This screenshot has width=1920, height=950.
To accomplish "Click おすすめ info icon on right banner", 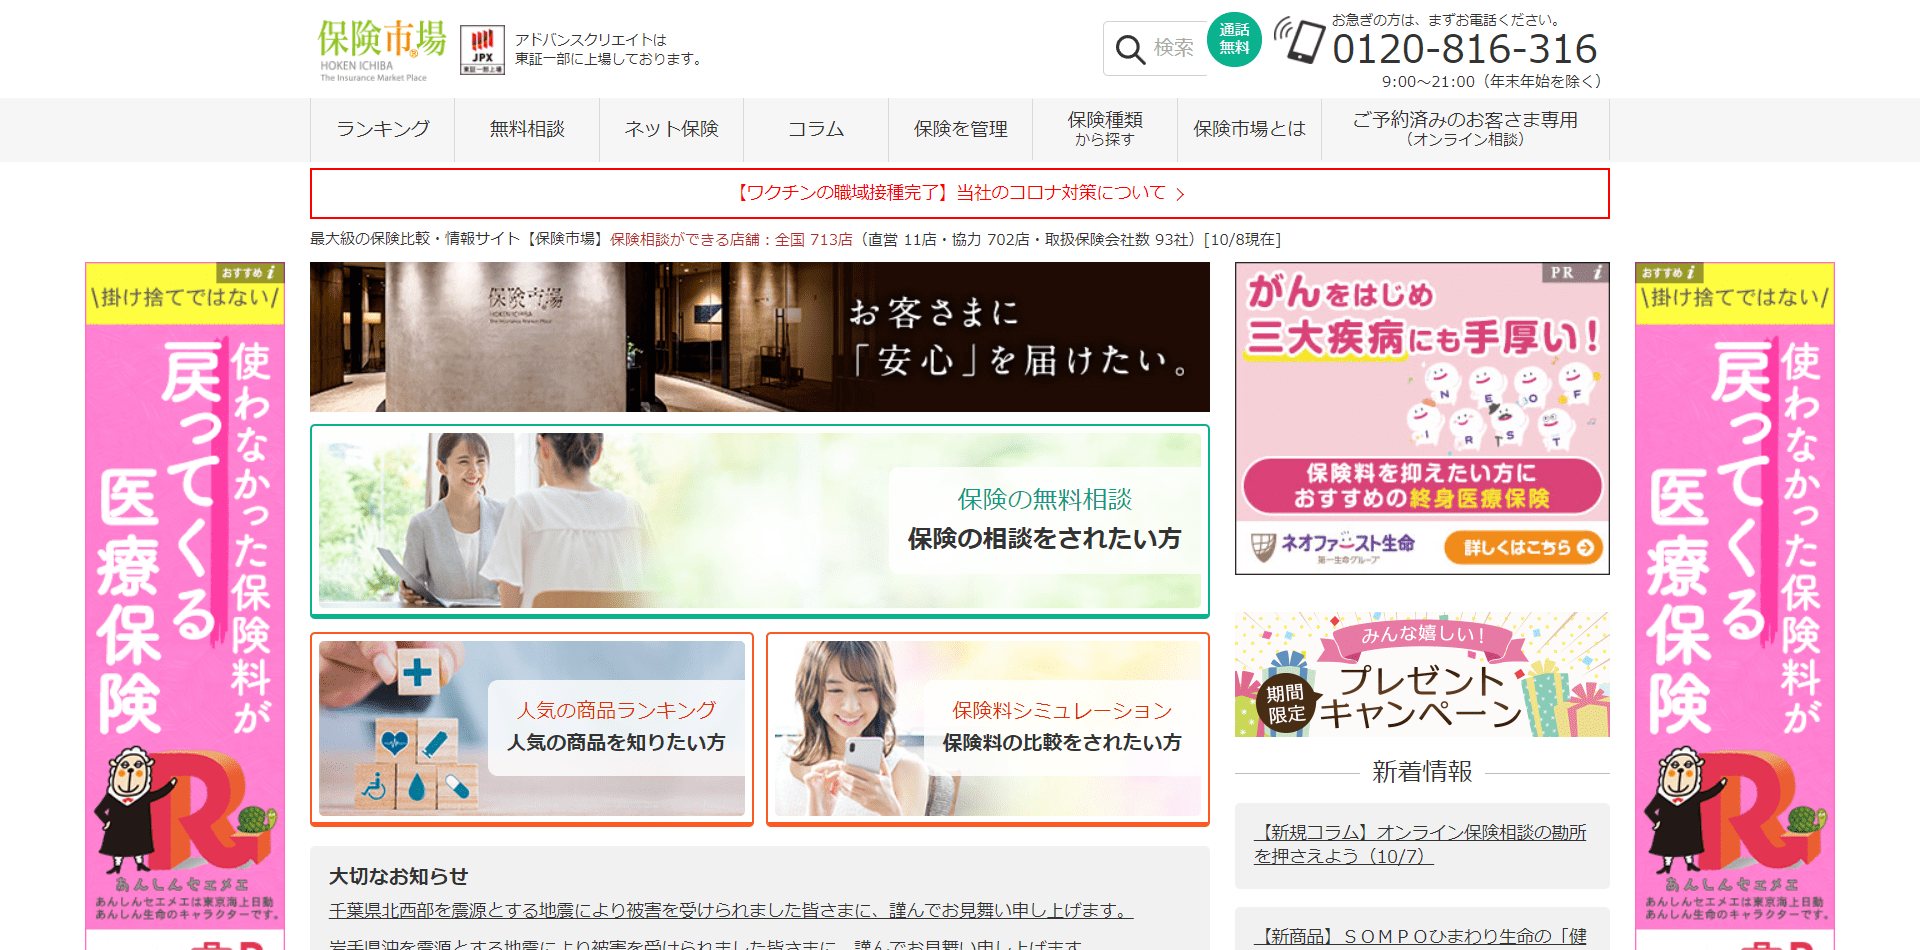I will 1670,272.
